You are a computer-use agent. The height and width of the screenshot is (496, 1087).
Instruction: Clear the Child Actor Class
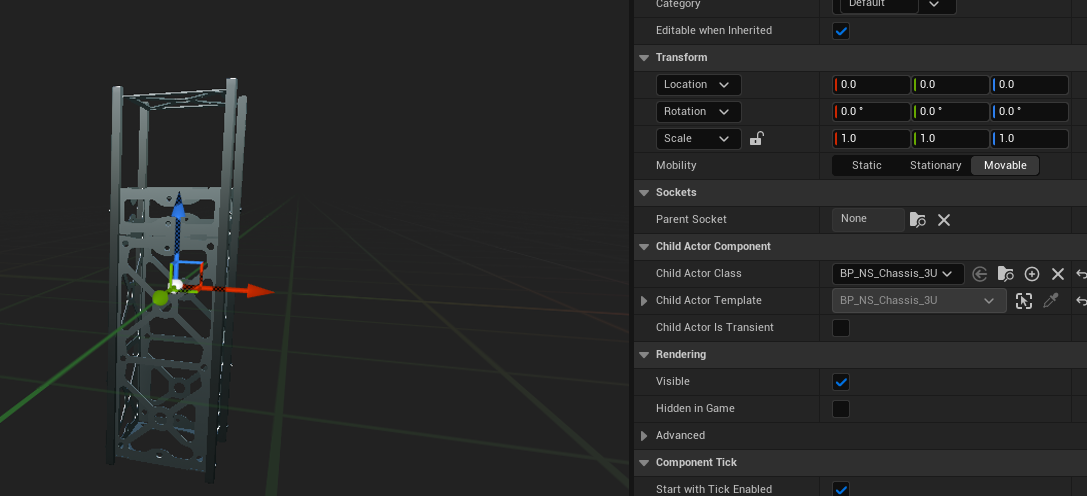click(x=1057, y=274)
